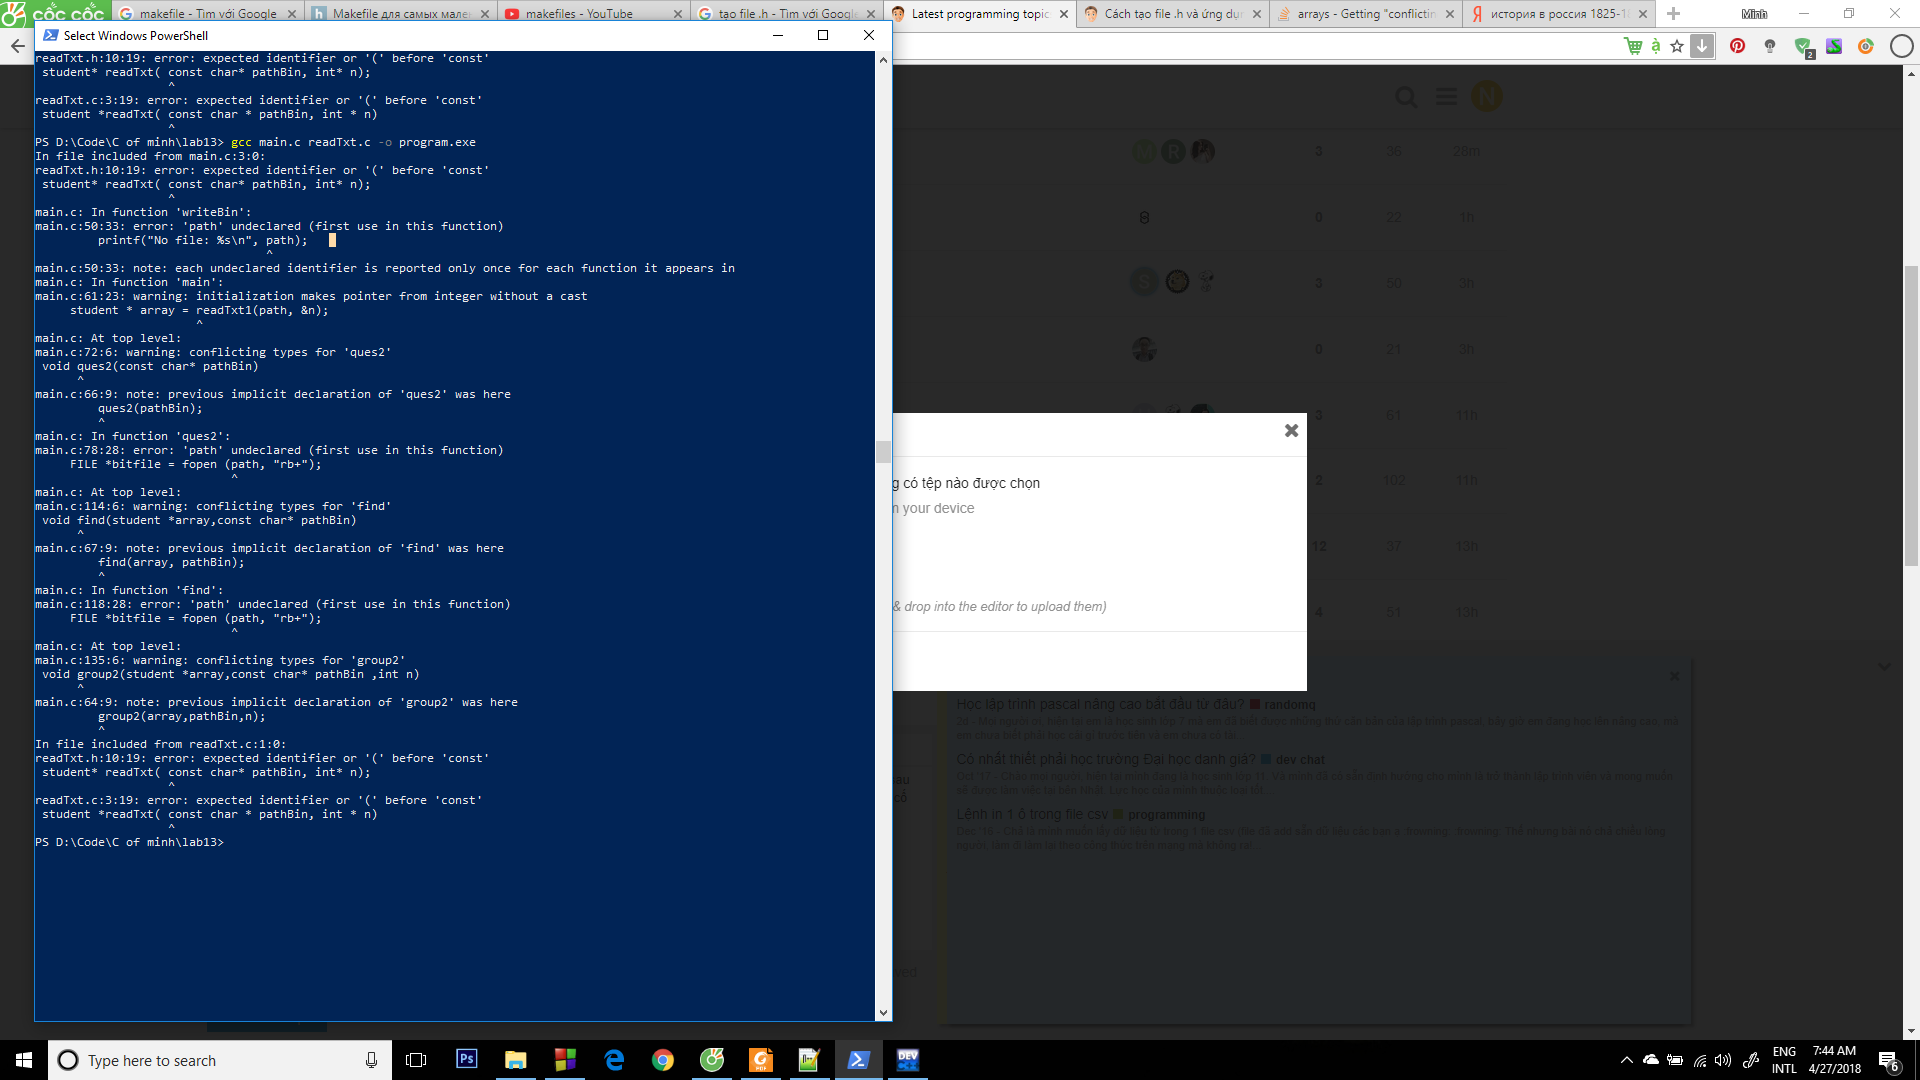
Task: Click the Pinterest extension icon
Action: click(x=1738, y=46)
